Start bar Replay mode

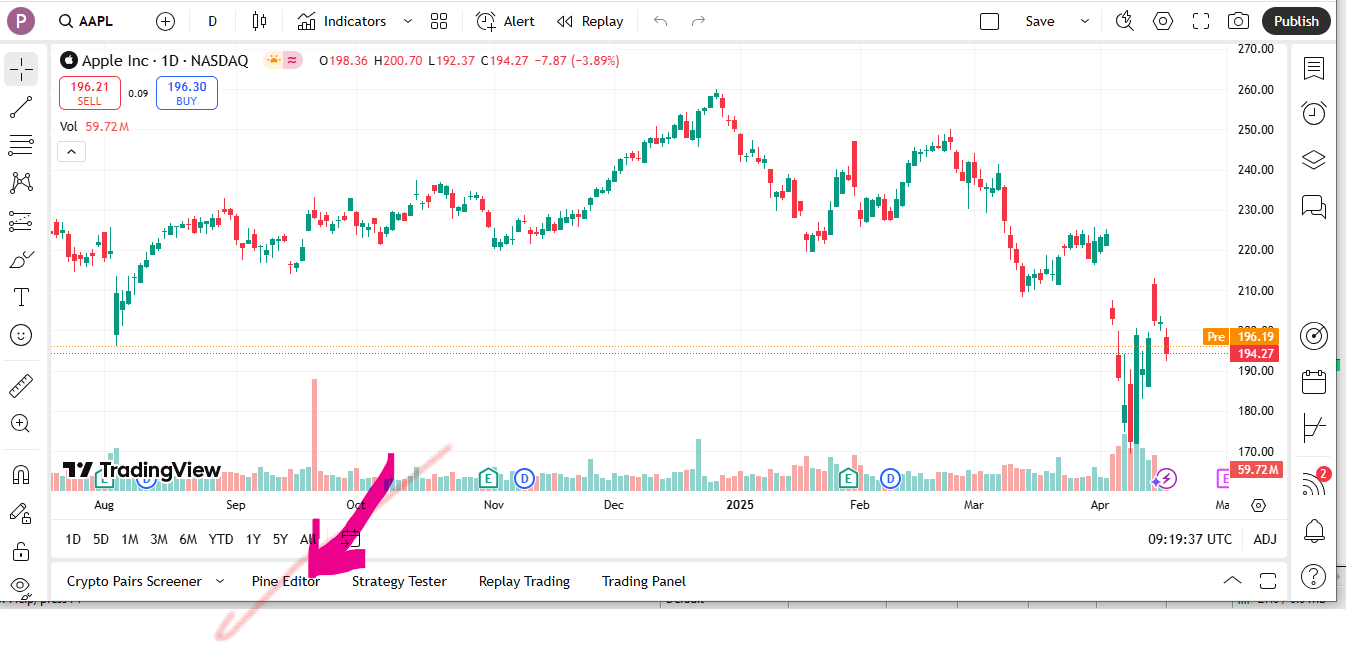point(590,21)
